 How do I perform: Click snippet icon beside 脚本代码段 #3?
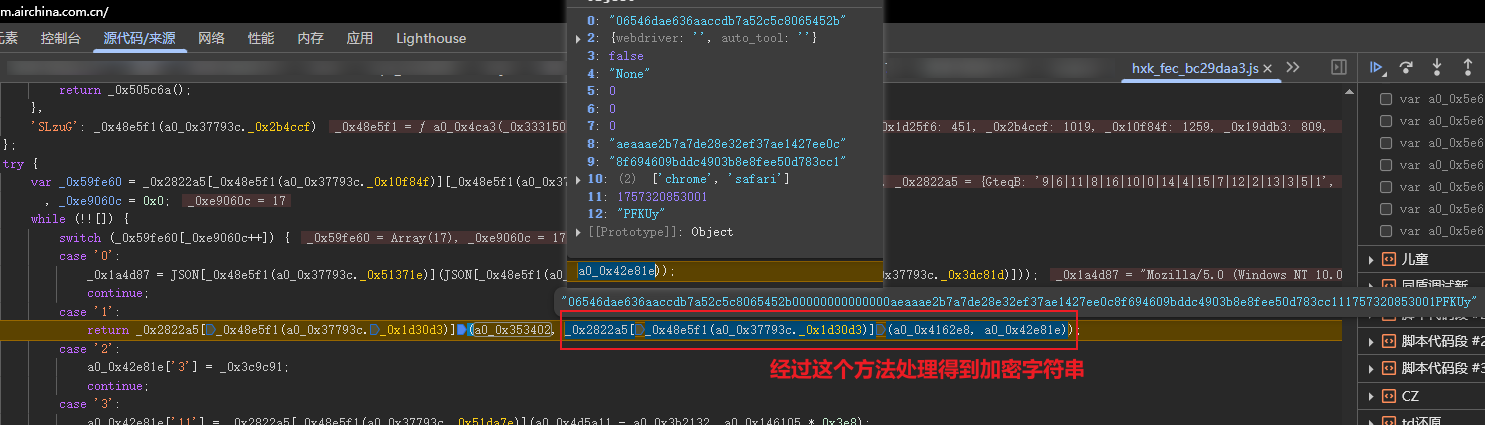point(1388,368)
